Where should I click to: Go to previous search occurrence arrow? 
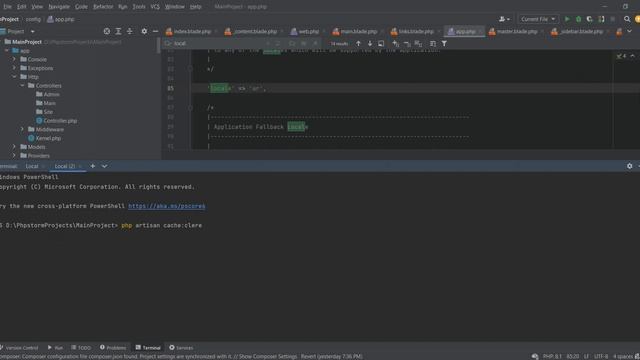(x=358, y=43)
